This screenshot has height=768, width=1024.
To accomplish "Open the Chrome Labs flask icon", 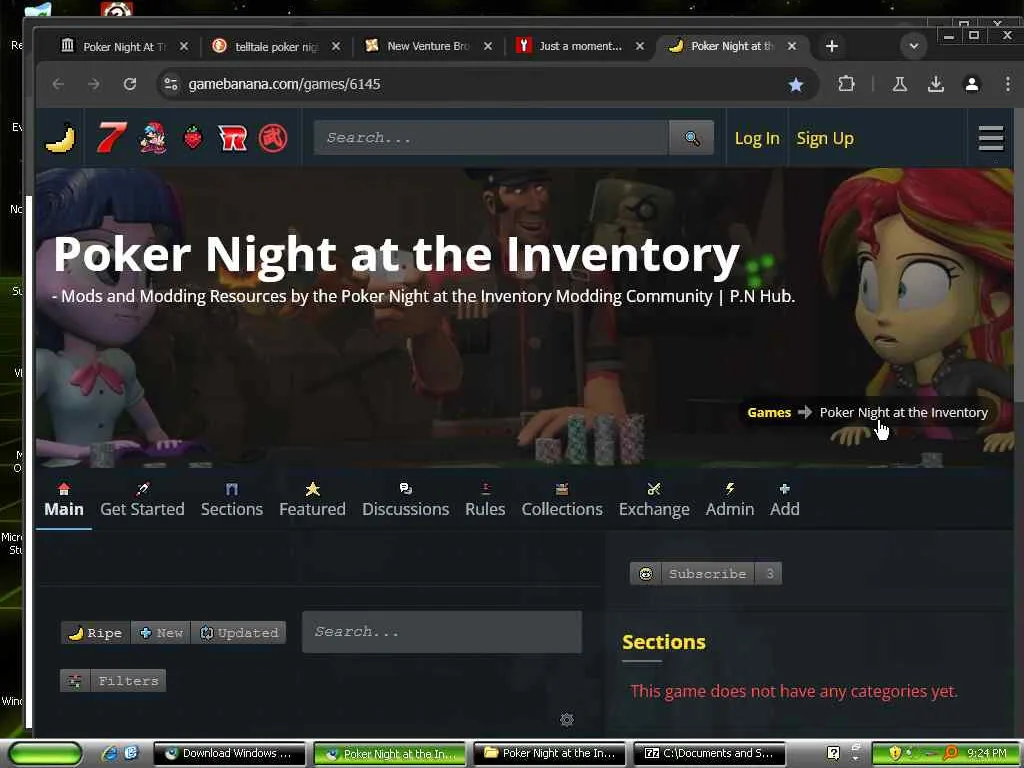I will (x=900, y=84).
